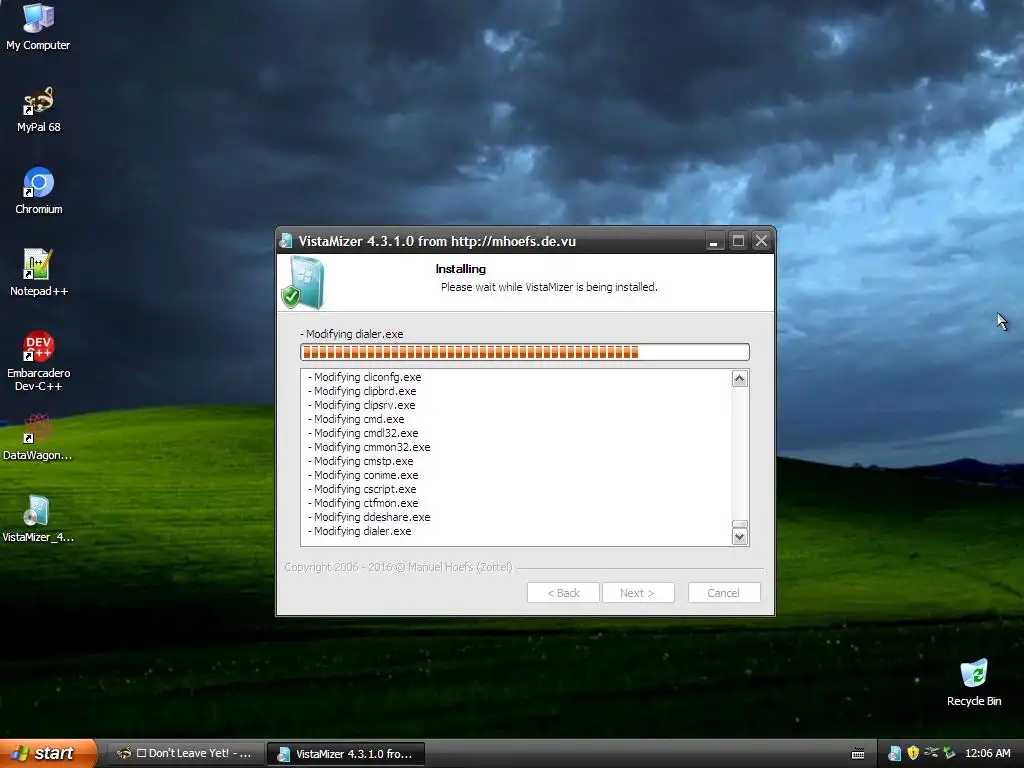Screen dimensions: 1024x768
Task: Click the network connection tray icon
Action: click(931, 754)
